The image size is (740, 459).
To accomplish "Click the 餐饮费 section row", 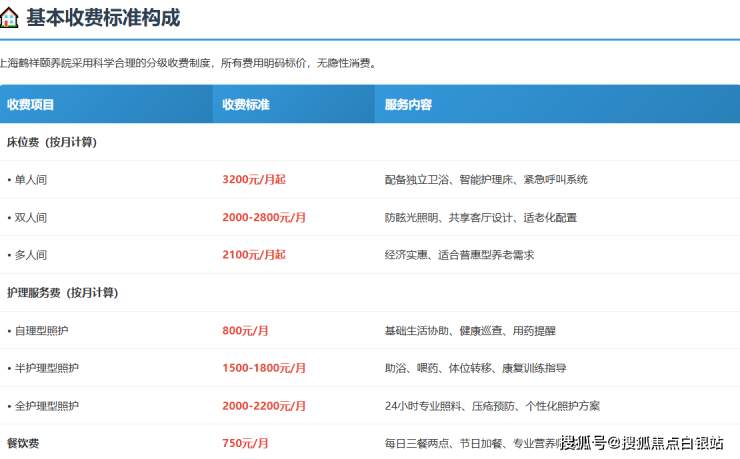I will tap(23, 443).
